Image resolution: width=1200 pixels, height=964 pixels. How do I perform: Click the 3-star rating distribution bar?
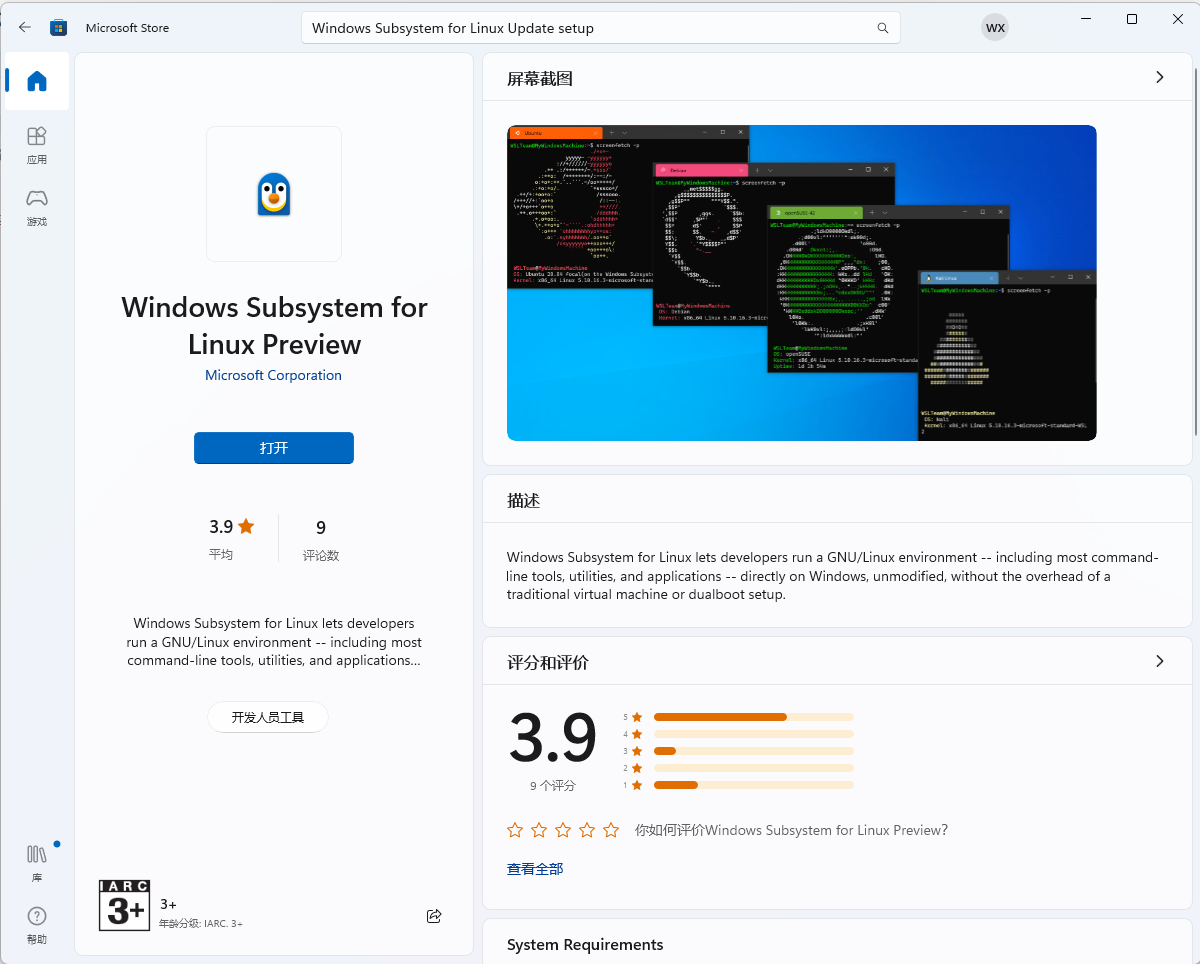(754, 751)
